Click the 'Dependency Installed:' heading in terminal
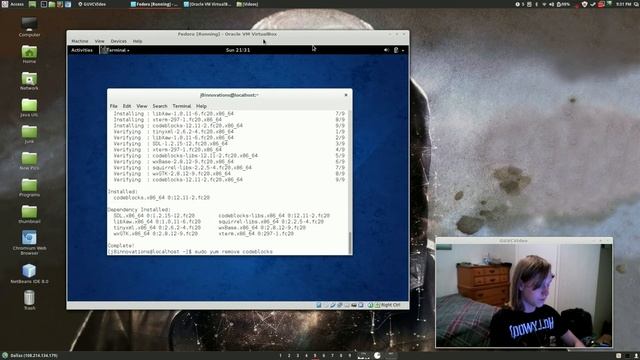The width and height of the screenshot is (640, 360). (x=139, y=209)
